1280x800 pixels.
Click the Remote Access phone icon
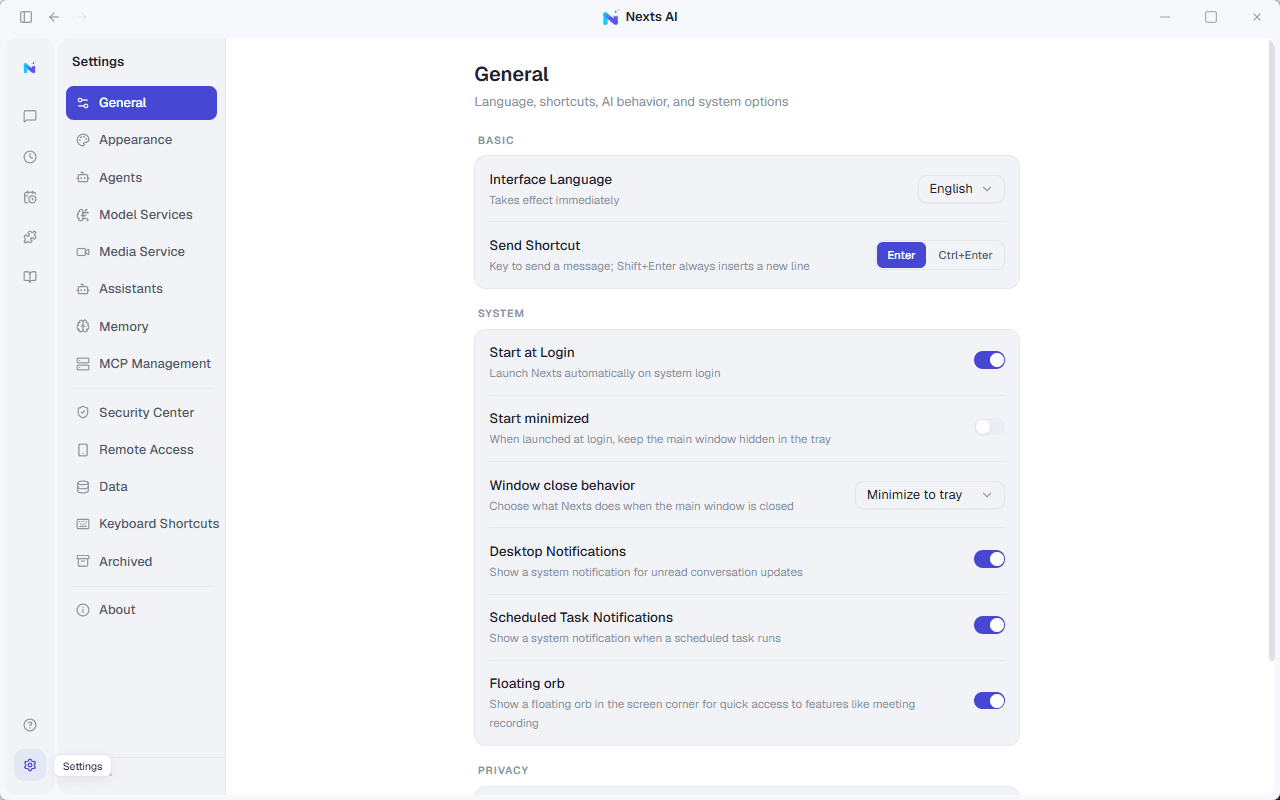point(83,450)
